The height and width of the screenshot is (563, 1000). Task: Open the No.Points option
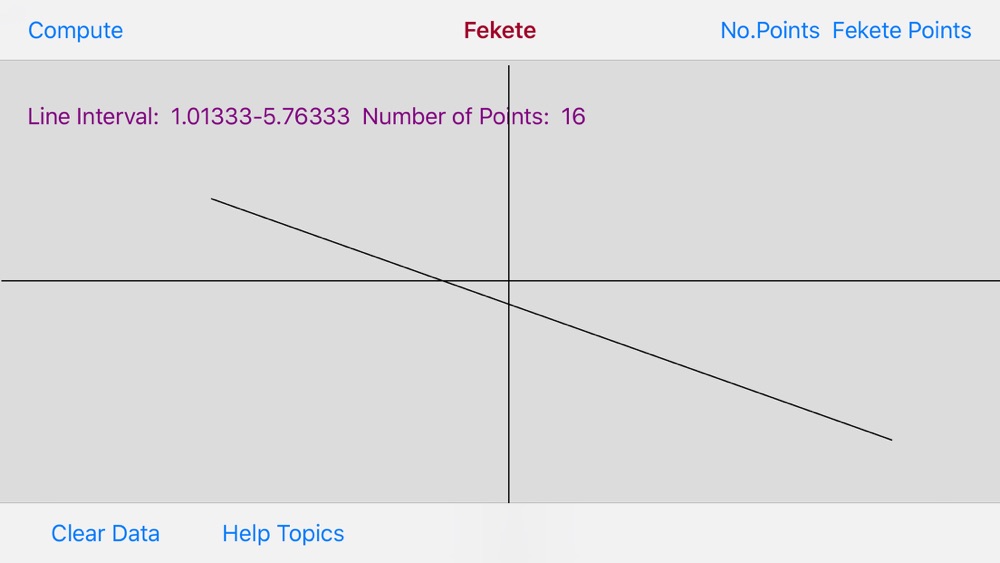pyautogui.click(x=770, y=31)
